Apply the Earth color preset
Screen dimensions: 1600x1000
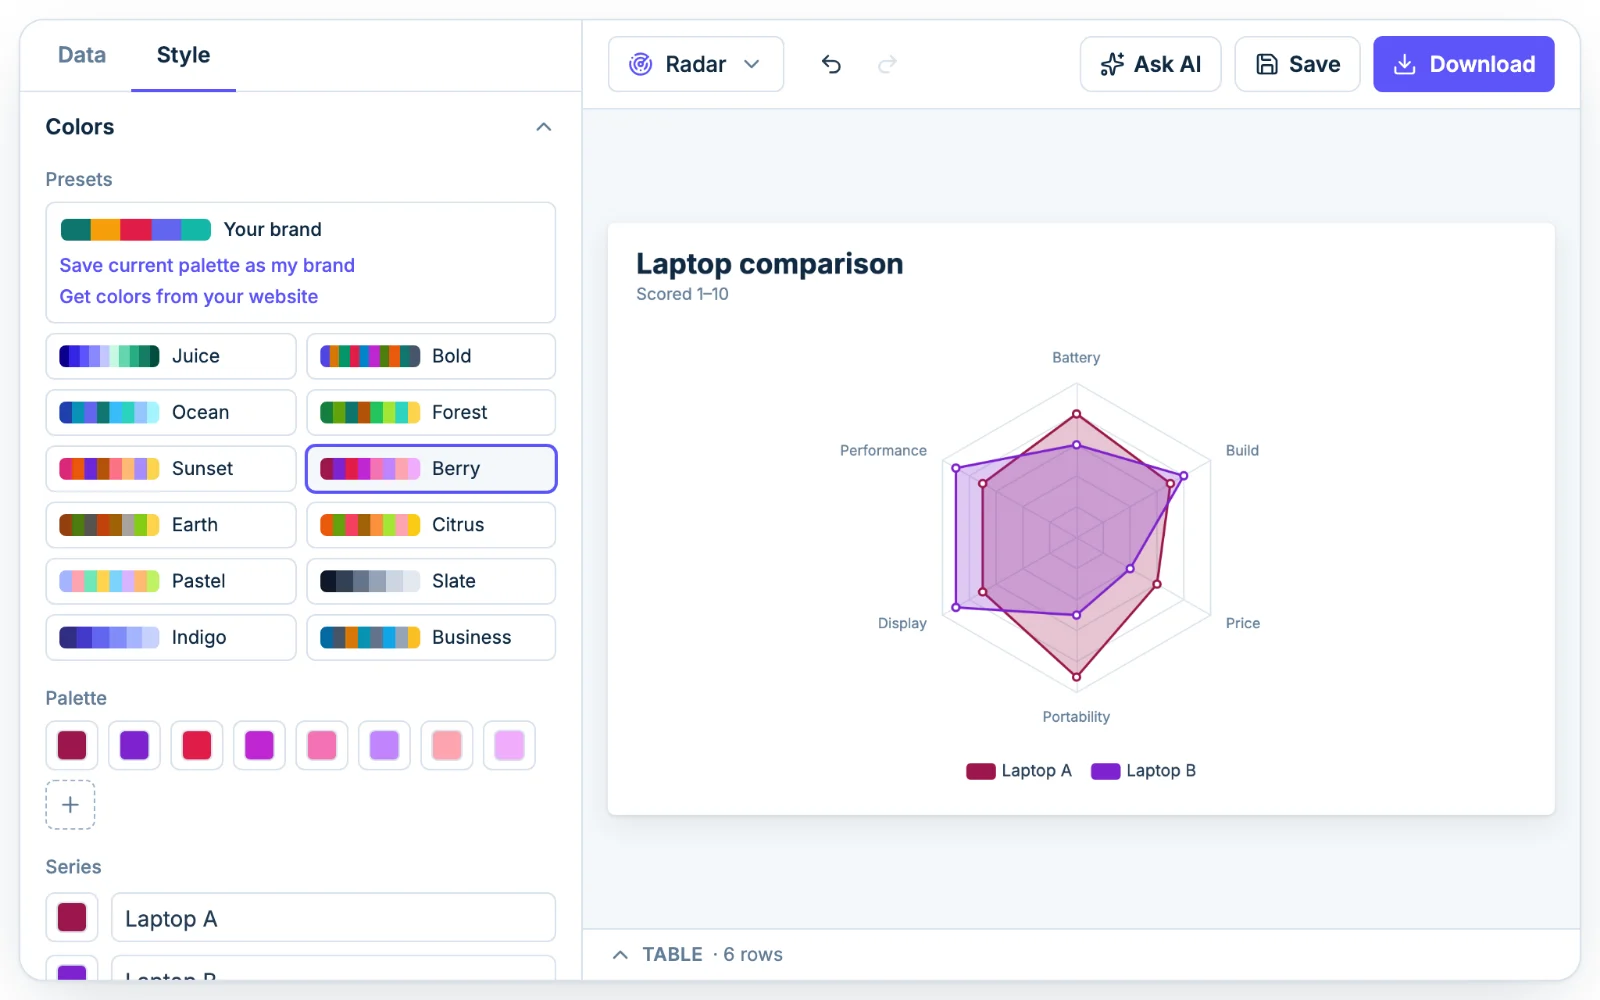point(171,525)
